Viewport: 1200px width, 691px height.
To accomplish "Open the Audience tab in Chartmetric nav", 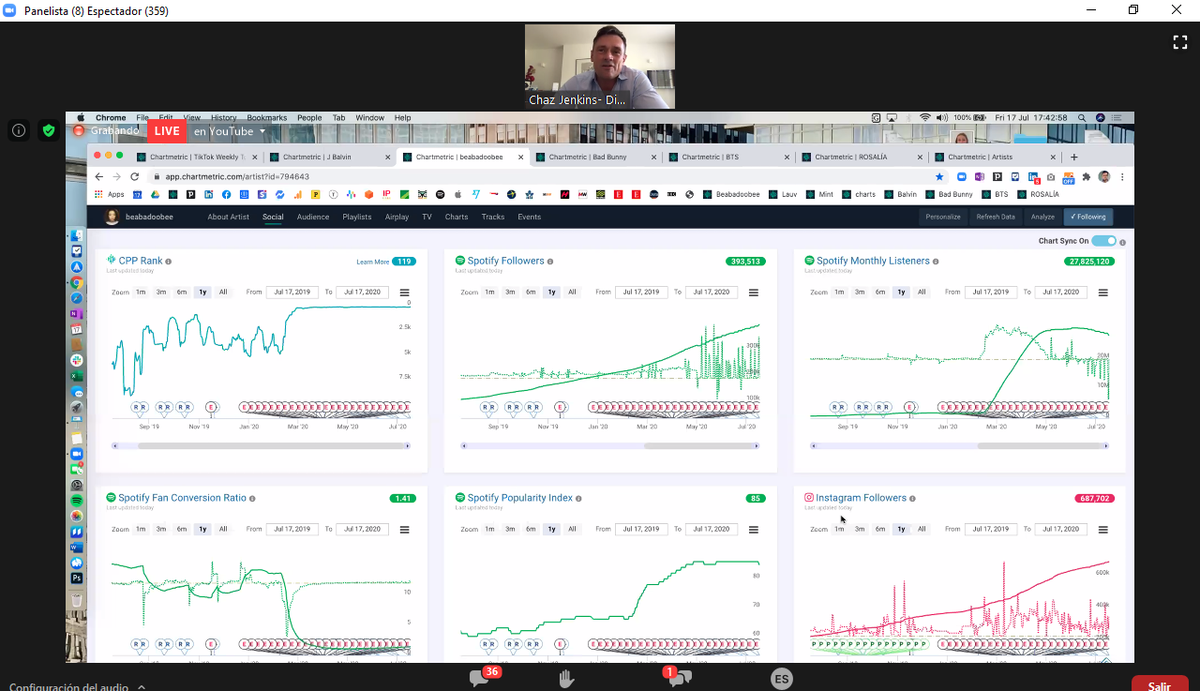I will (313, 217).
